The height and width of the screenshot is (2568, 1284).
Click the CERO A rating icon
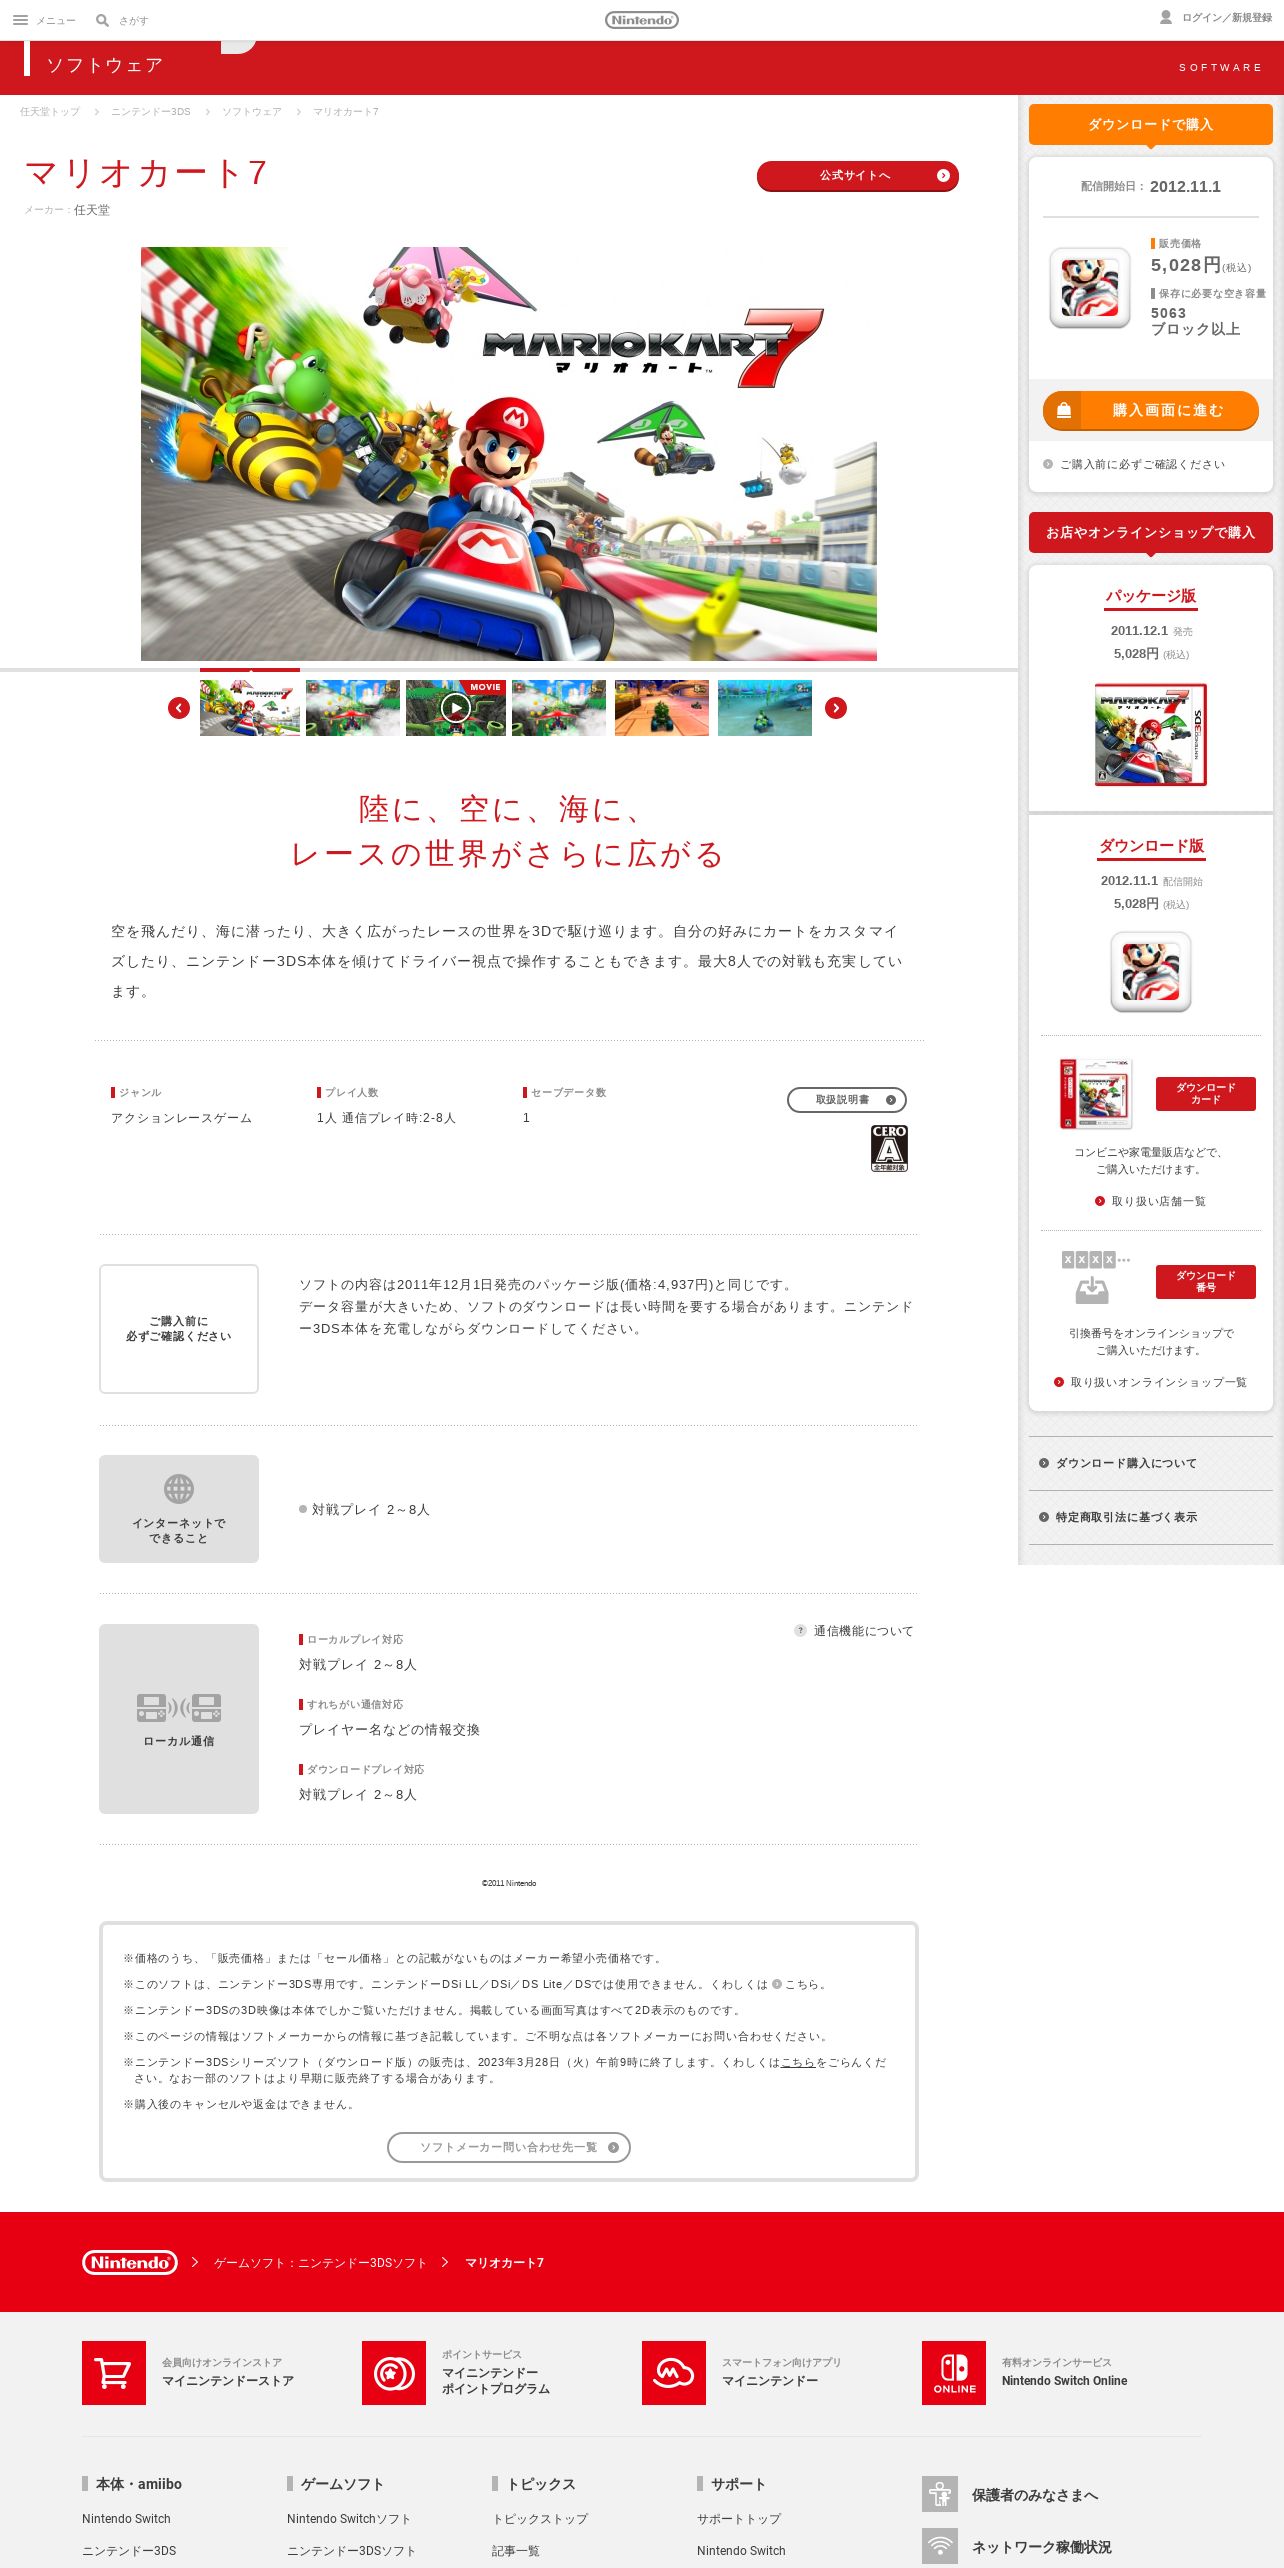[x=889, y=1148]
